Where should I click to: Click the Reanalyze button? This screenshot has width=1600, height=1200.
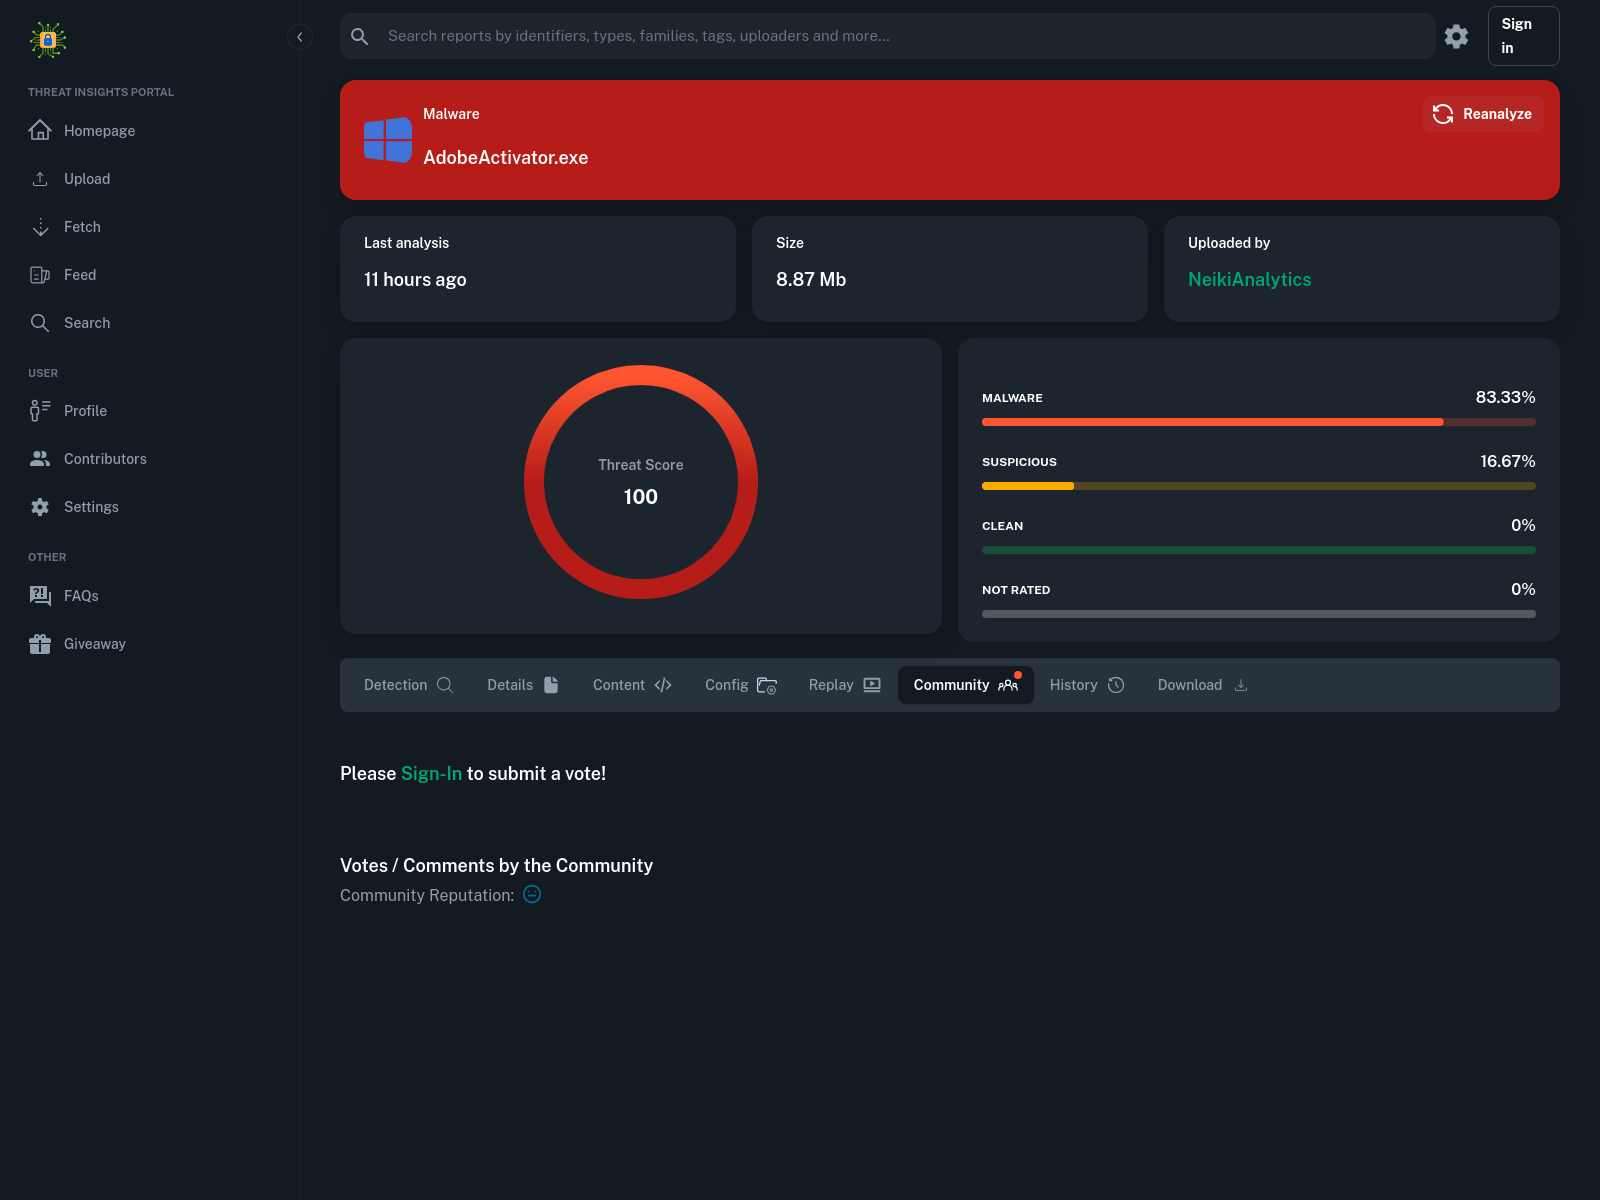(1483, 114)
